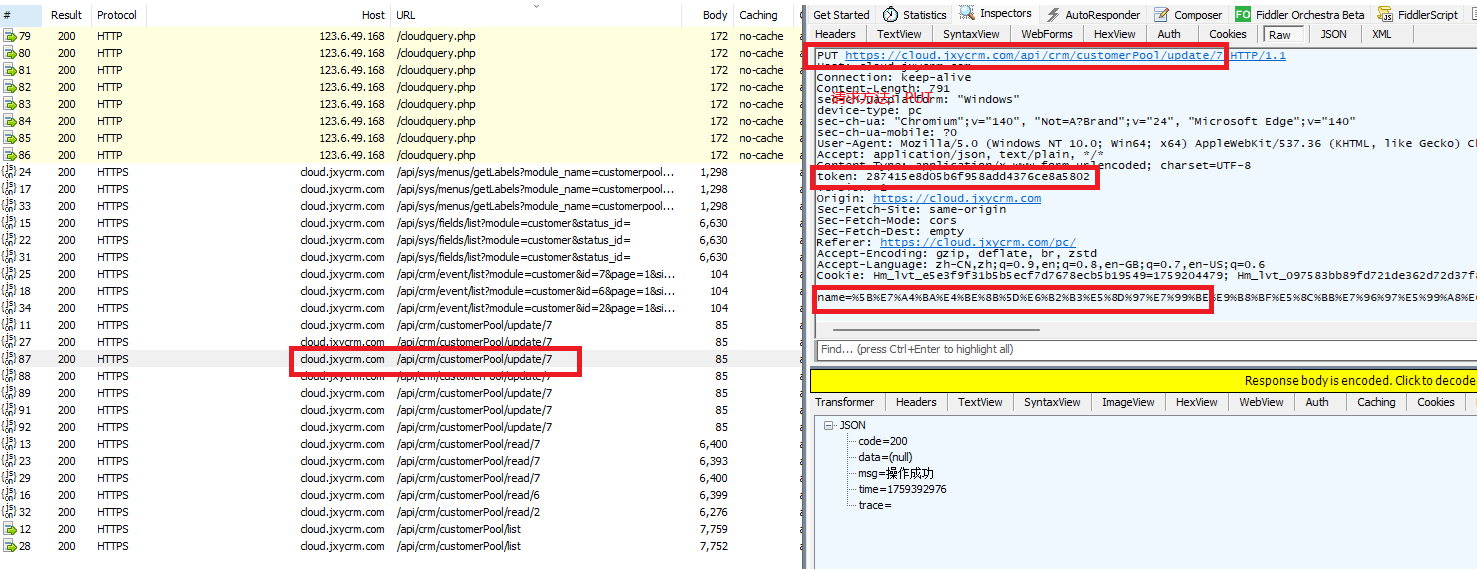Click the JSON icon of session 92

pos(9,427)
